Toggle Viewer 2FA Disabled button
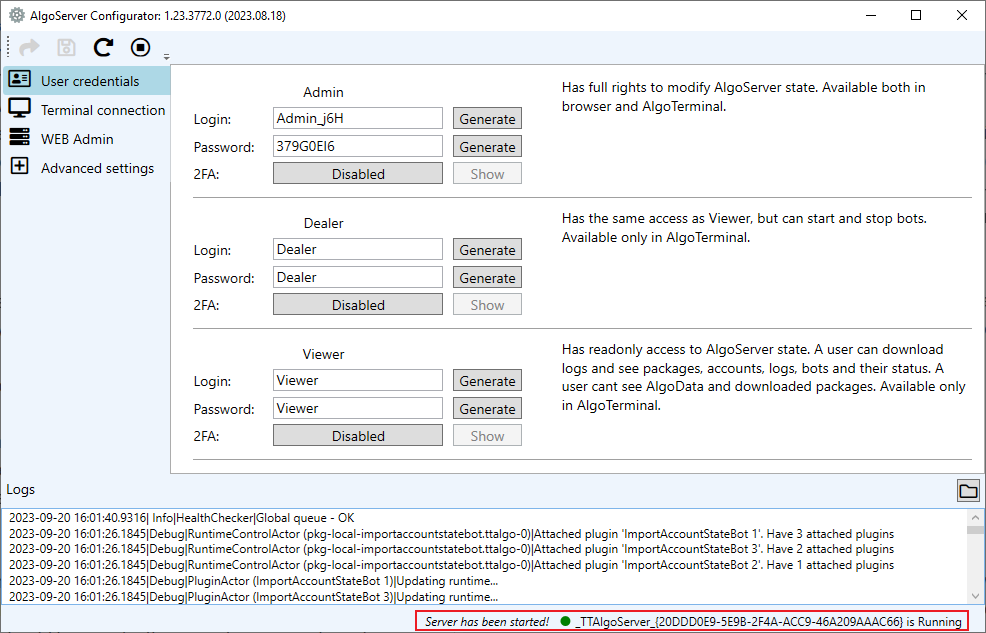 coord(358,435)
